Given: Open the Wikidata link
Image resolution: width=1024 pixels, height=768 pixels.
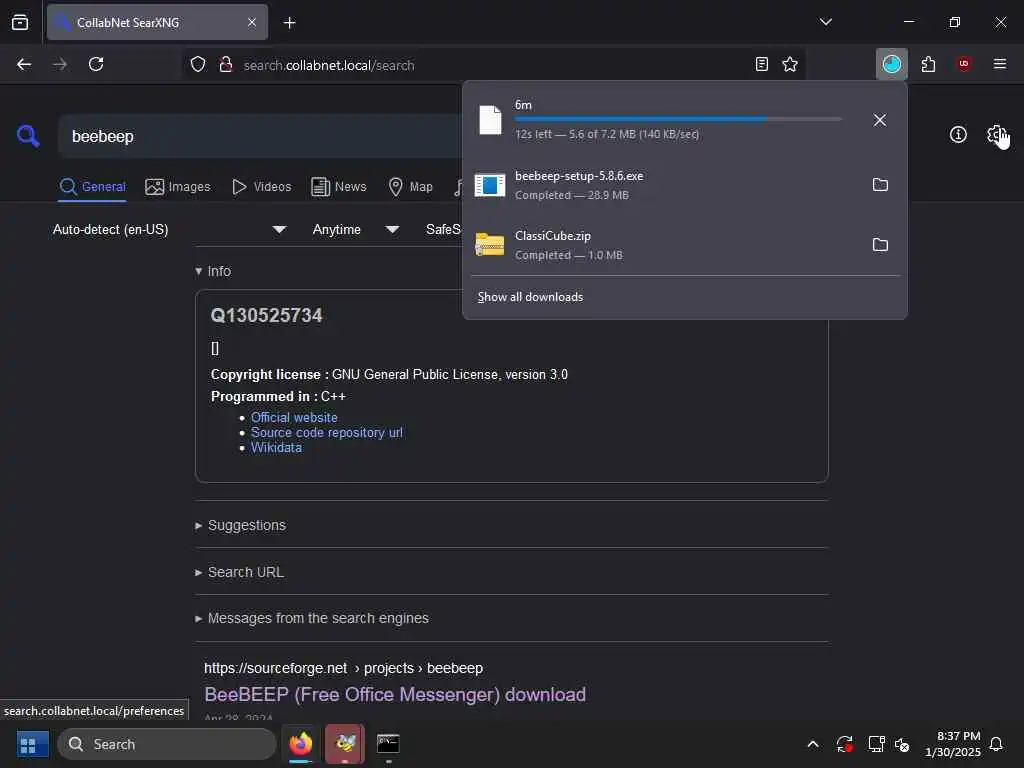Looking at the screenshot, I should pyautogui.click(x=276, y=447).
